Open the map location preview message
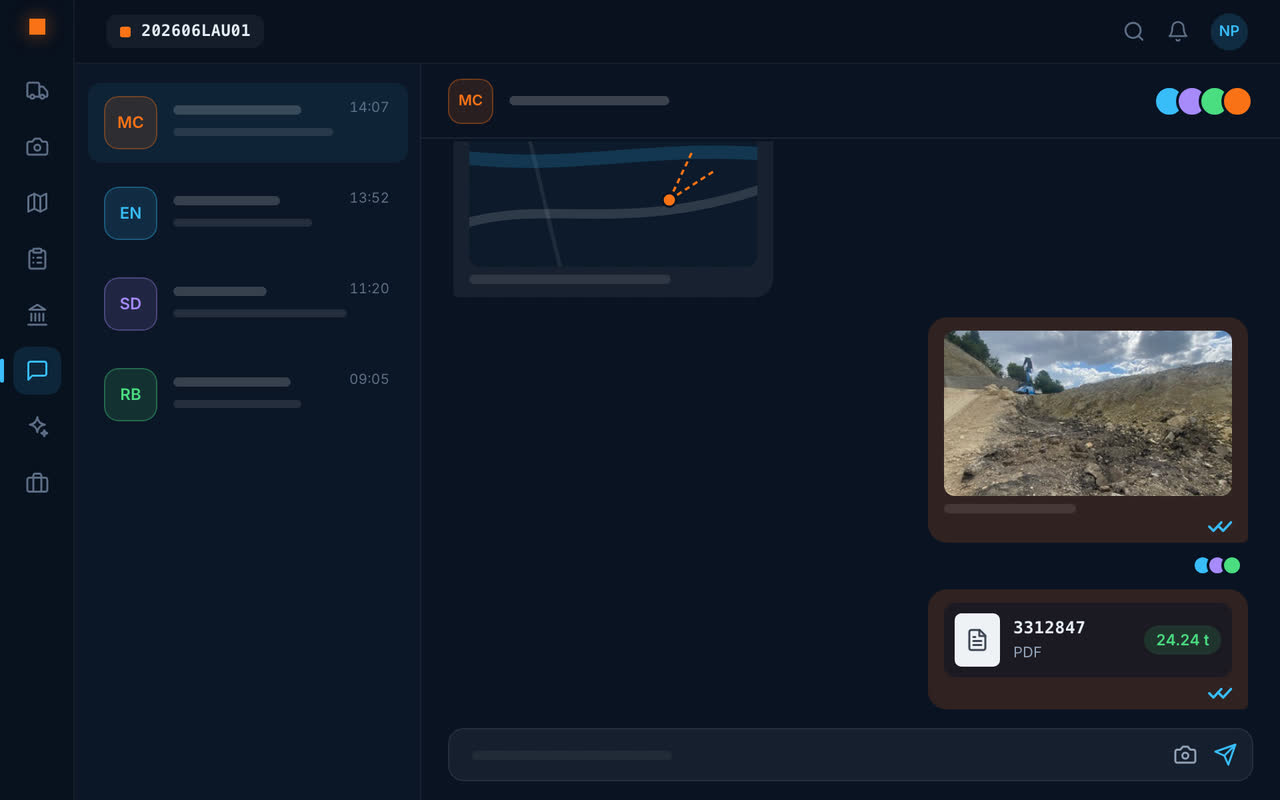The image size is (1280, 800). tap(613, 219)
